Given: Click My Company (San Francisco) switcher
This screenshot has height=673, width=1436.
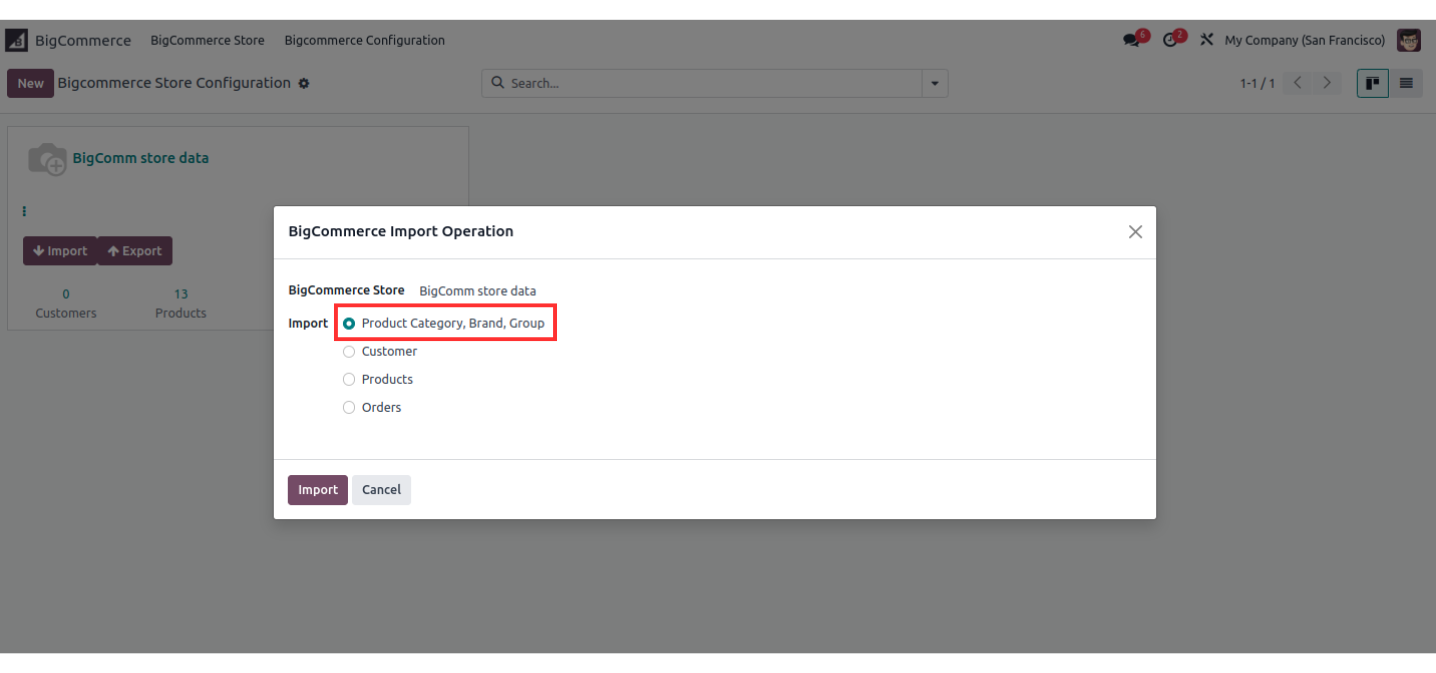Looking at the screenshot, I should point(1305,40).
